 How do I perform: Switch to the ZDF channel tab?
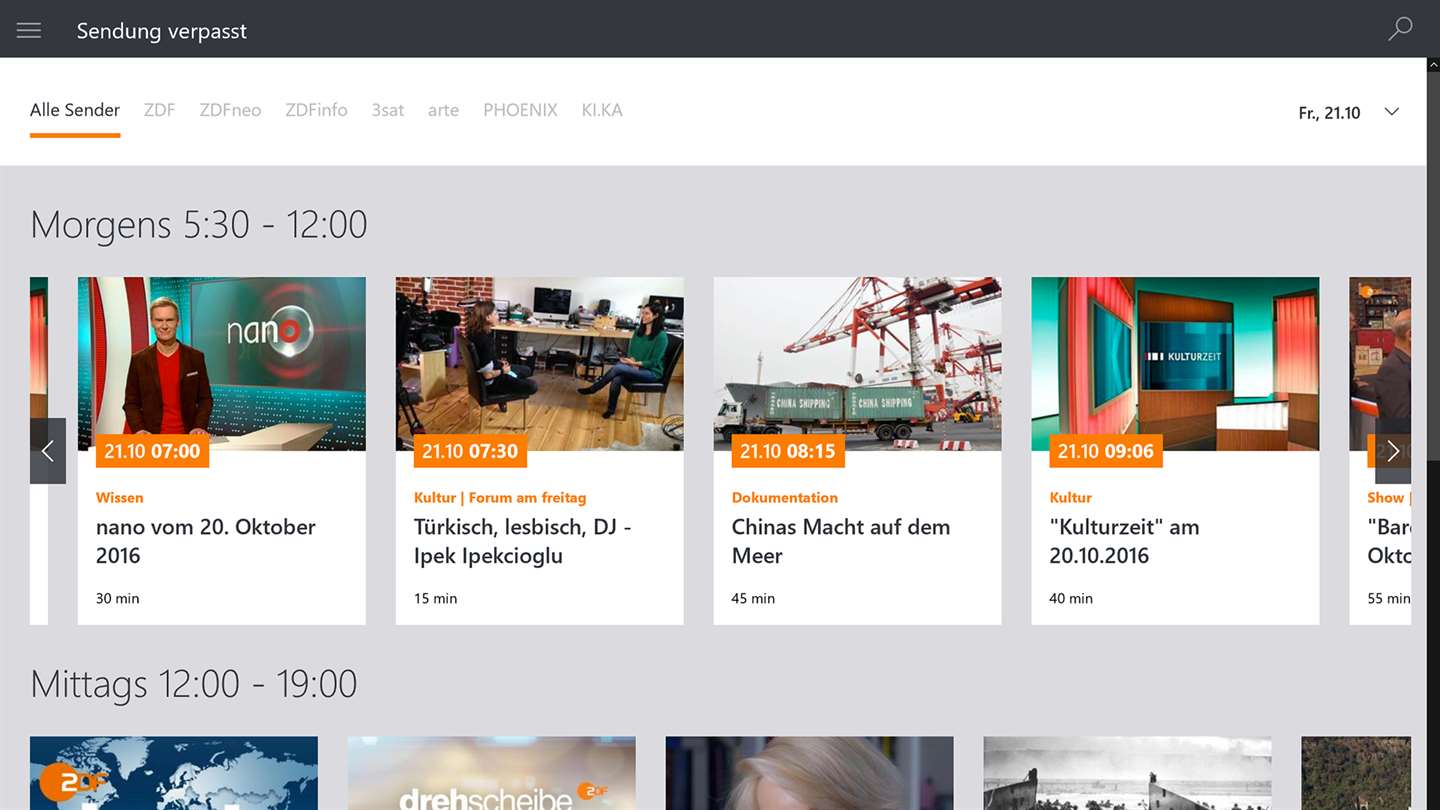tap(159, 110)
